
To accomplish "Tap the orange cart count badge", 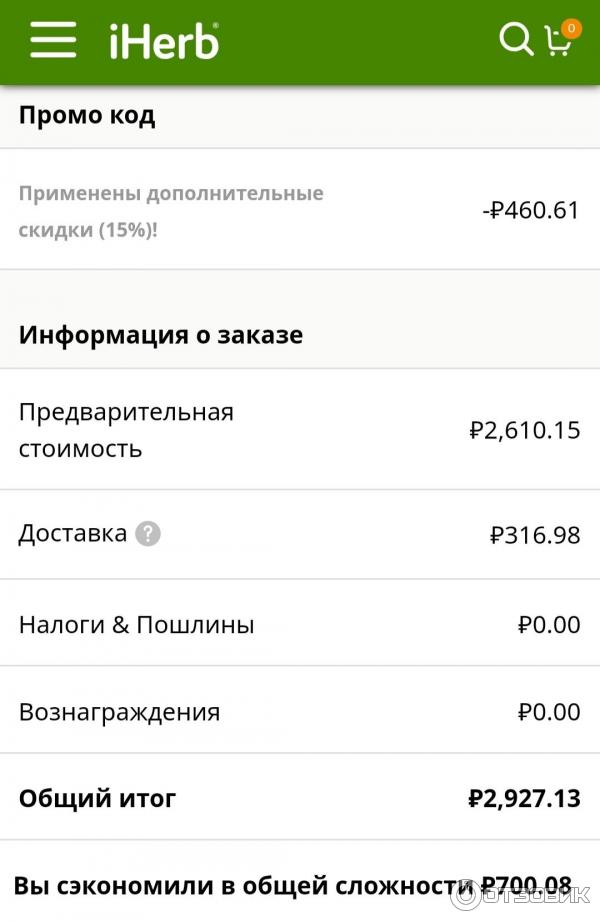I will 571,28.
